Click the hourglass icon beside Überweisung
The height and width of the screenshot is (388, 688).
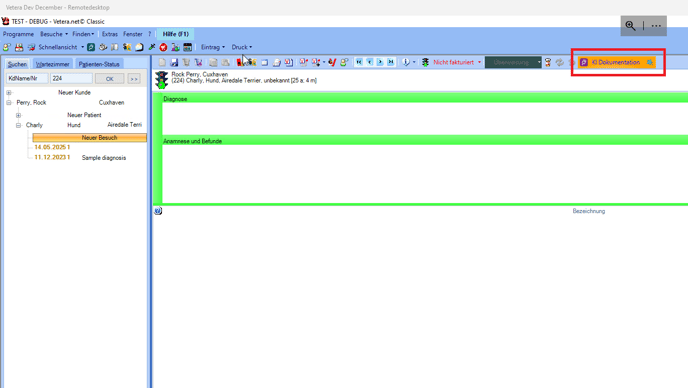[548, 62]
